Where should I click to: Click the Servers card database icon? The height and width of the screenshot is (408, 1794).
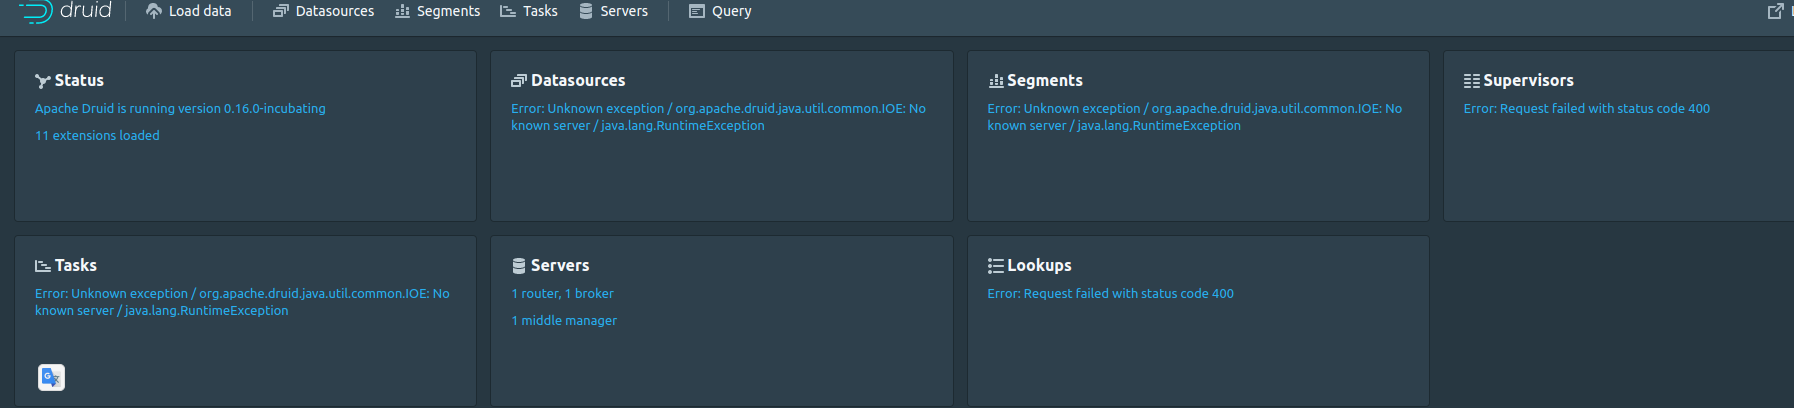(x=518, y=266)
